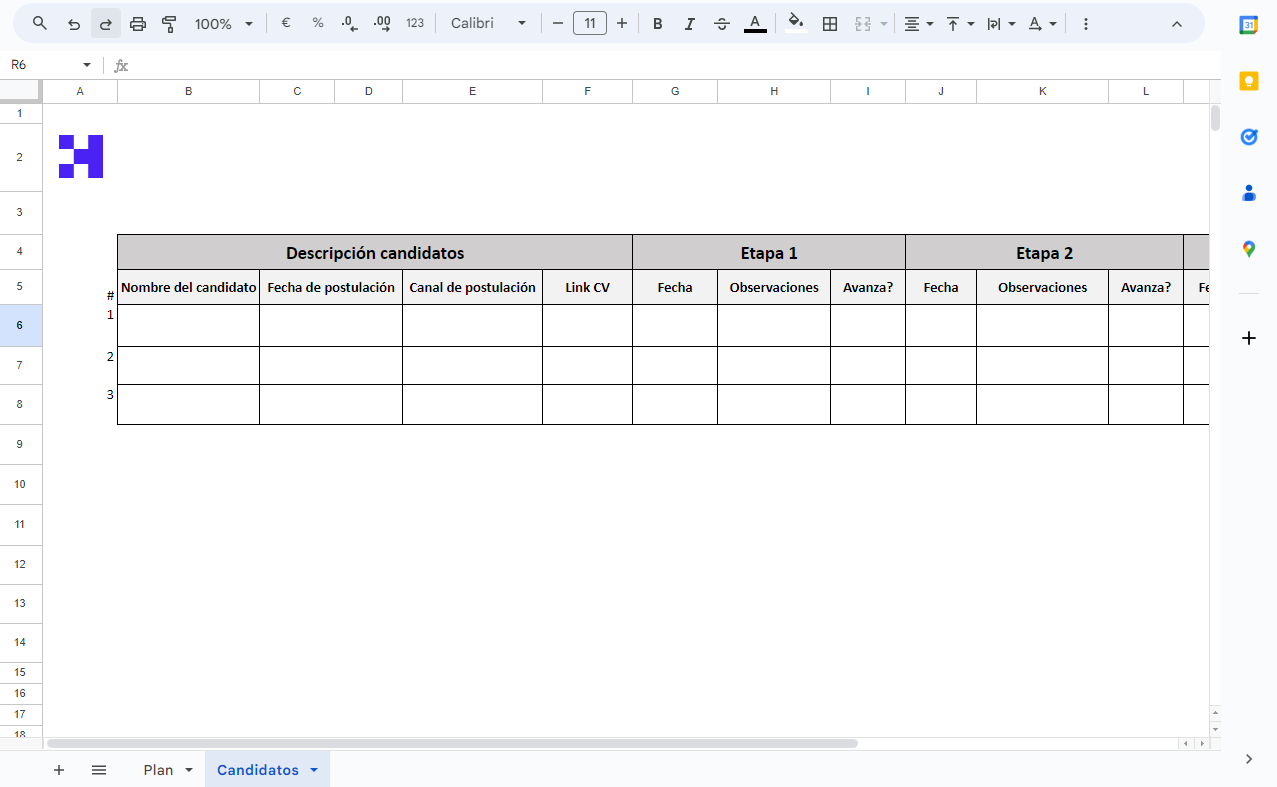Click the Print icon
The width and height of the screenshot is (1277, 787).
[137, 22]
